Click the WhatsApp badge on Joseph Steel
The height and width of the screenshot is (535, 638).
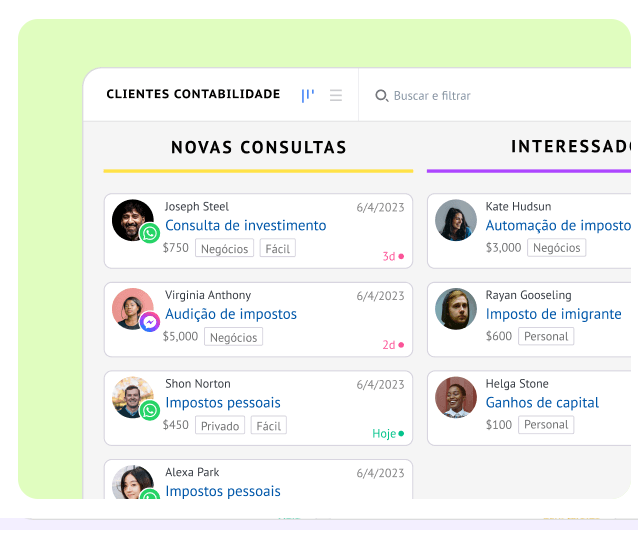(x=150, y=233)
